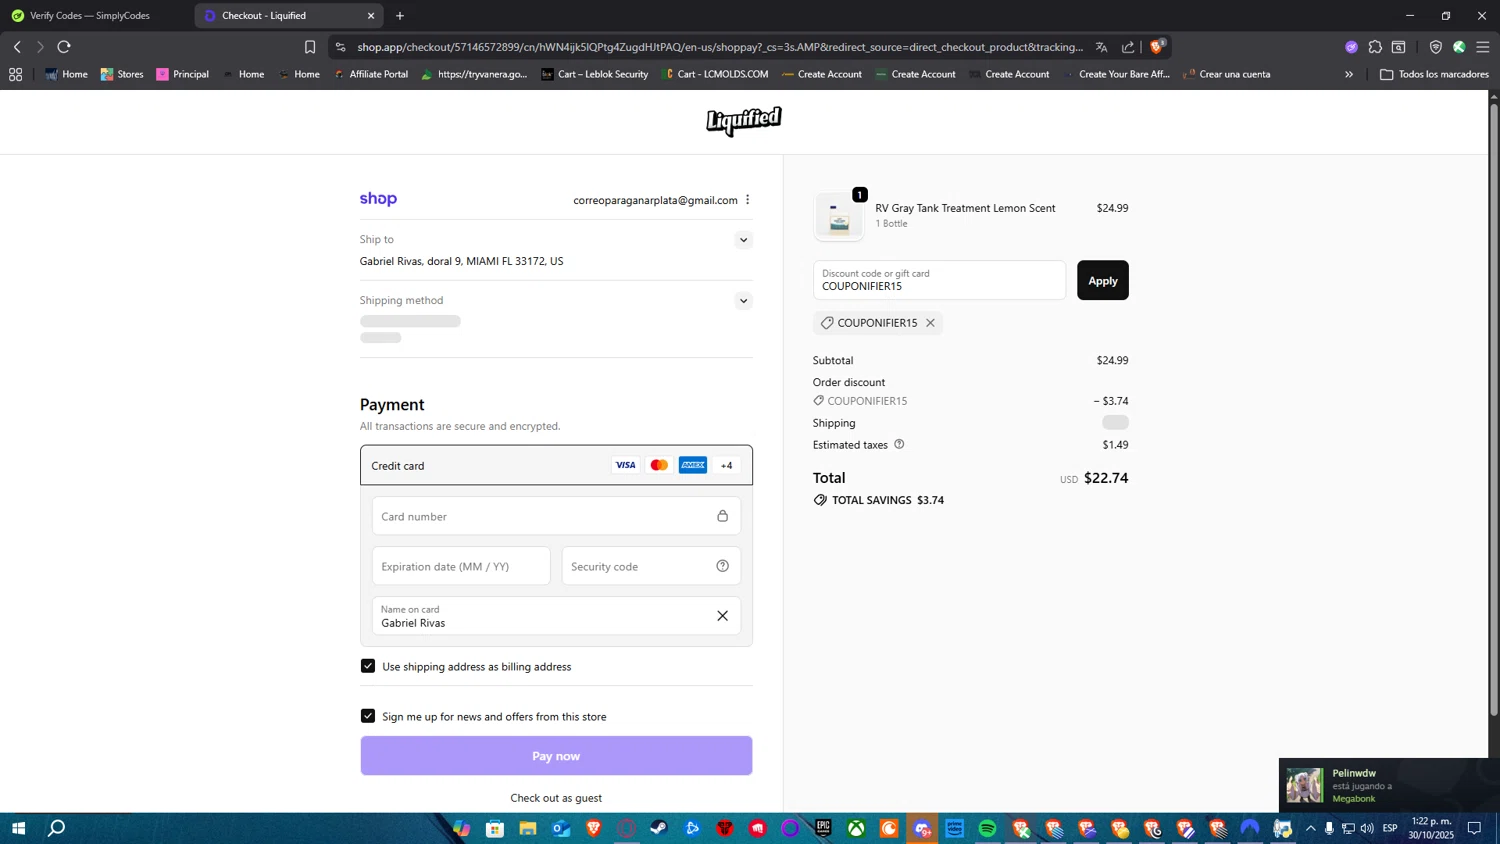
Task: Open the bookmarks bar apps grid icon
Action: (15, 74)
